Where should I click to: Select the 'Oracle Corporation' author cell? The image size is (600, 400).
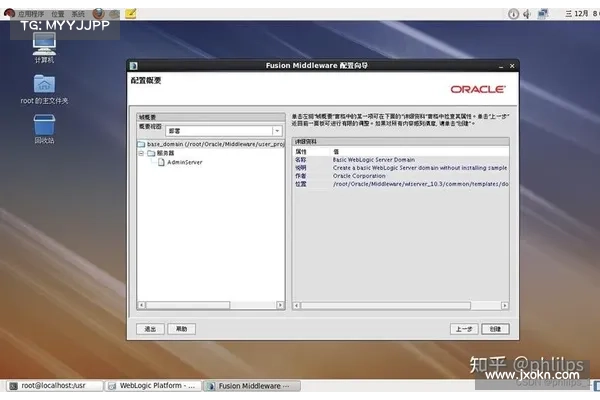pos(359,176)
